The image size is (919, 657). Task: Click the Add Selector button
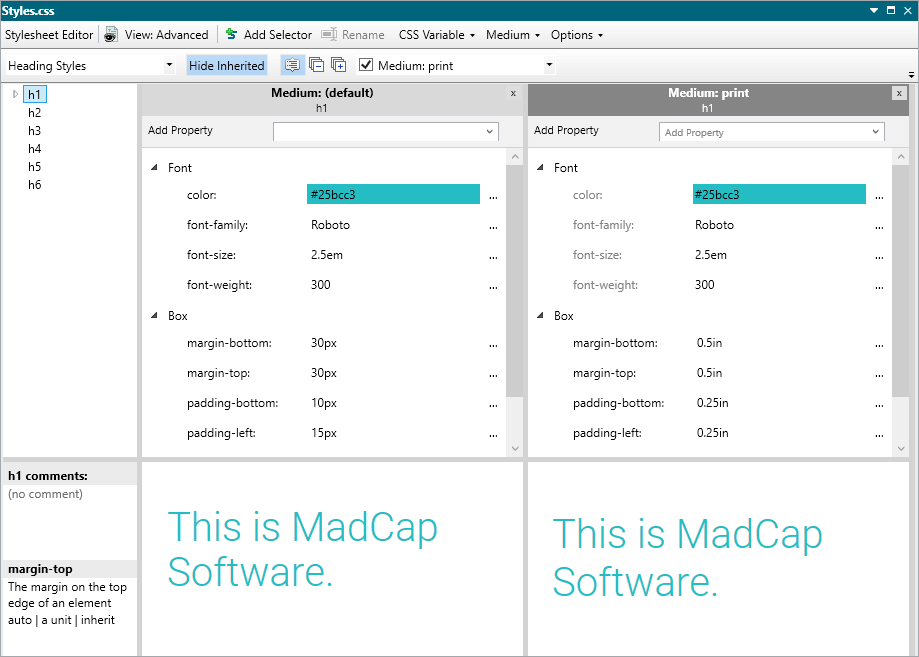[x=269, y=35]
